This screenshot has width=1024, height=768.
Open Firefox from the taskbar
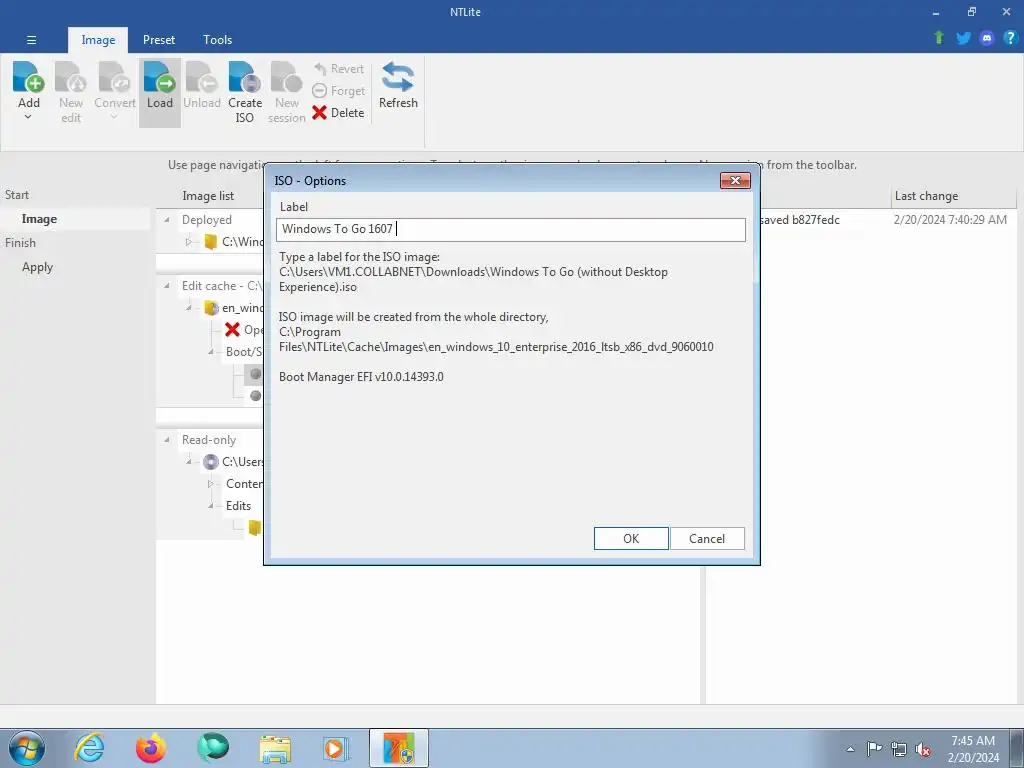[151, 748]
